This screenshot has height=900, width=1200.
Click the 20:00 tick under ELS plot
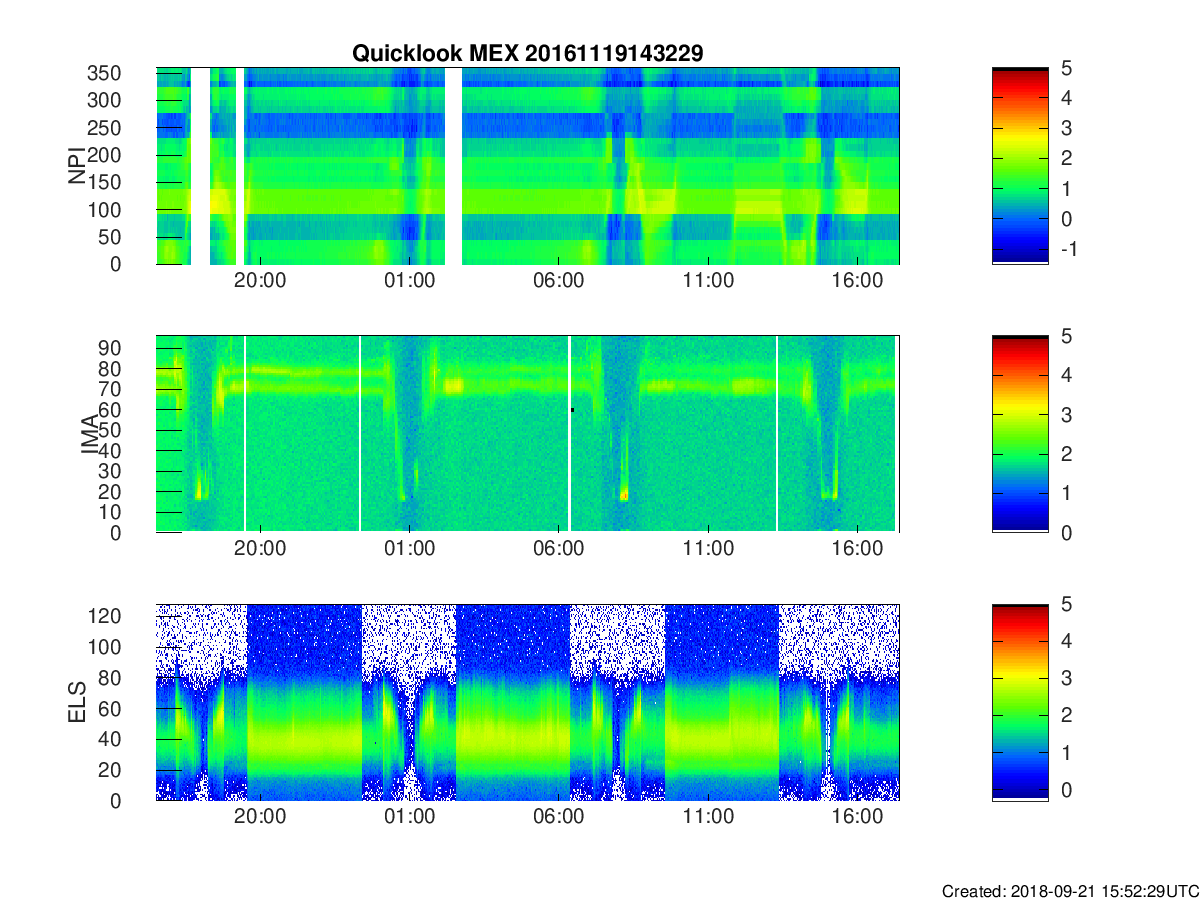260,817
